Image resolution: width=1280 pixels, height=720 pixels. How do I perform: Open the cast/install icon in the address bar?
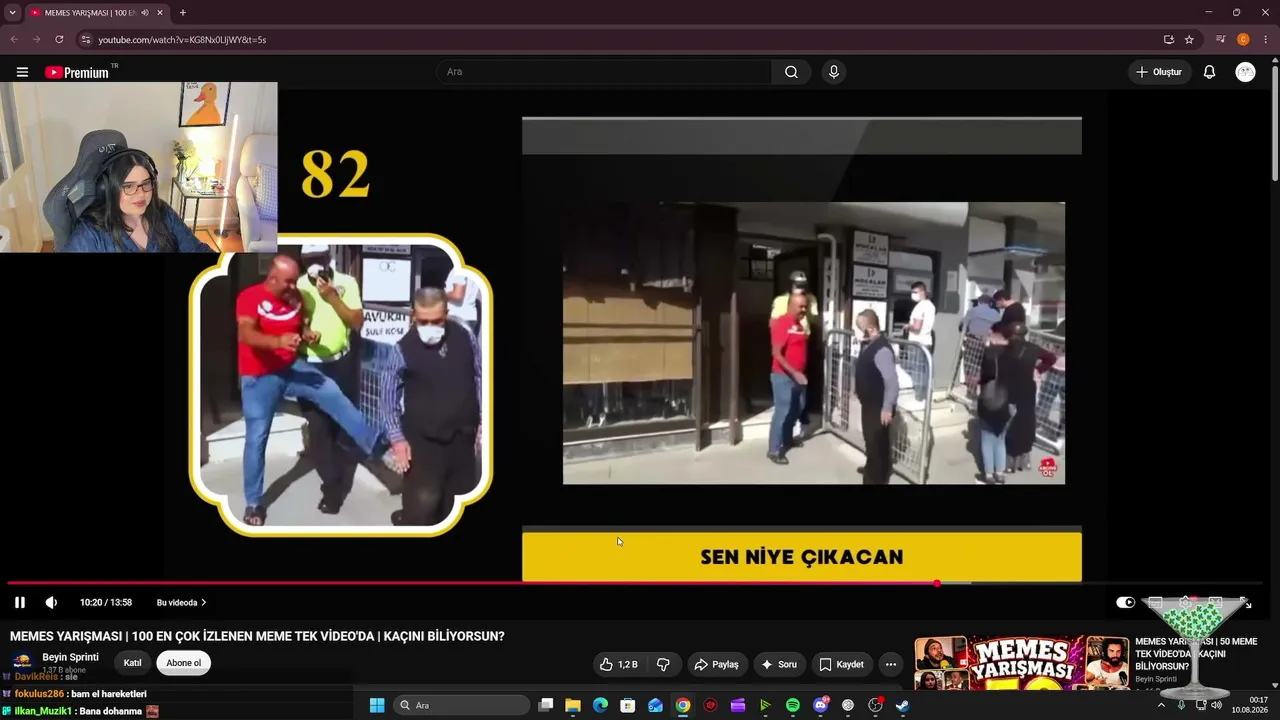point(1168,40)
